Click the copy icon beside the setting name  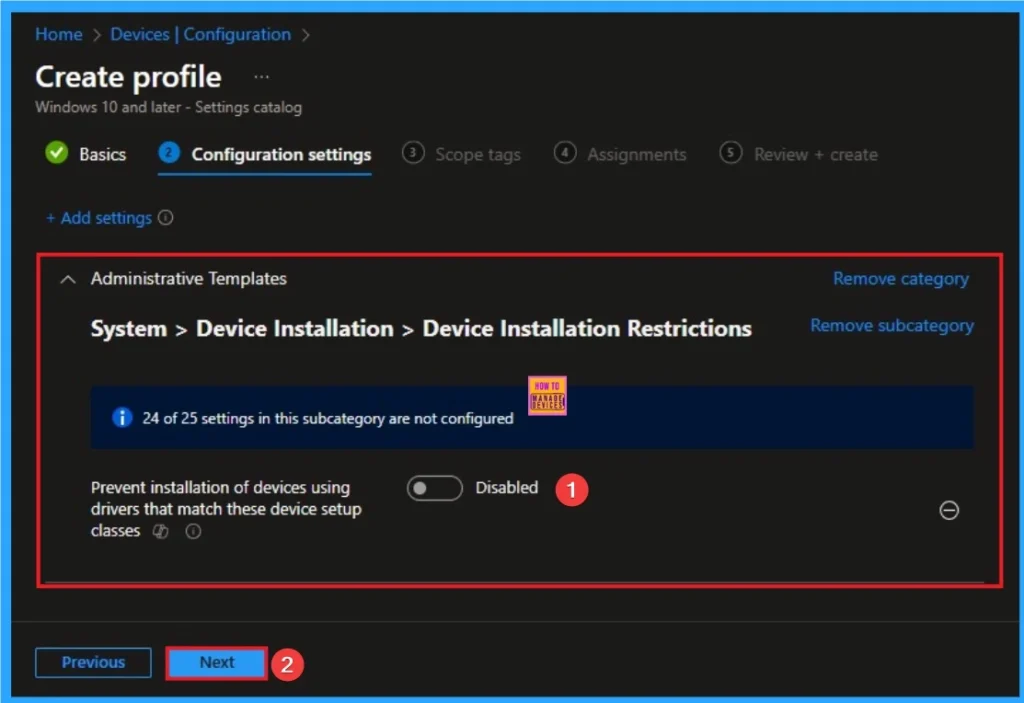click(160, 531)
